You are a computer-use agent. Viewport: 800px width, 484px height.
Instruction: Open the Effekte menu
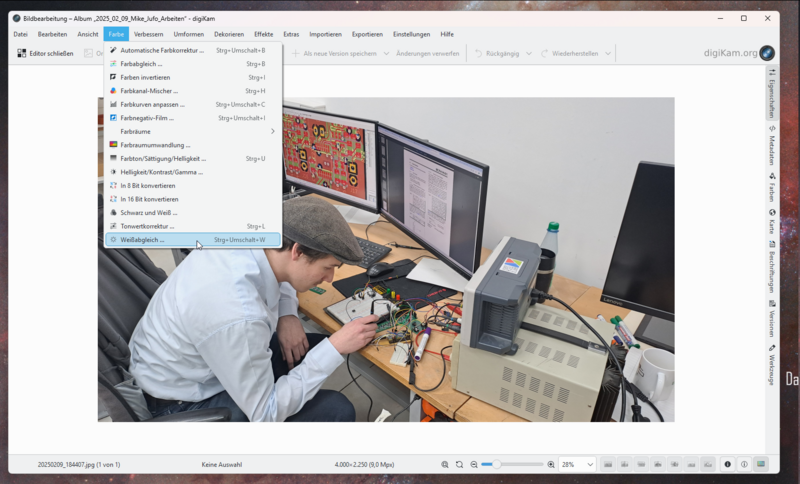point(264,34)
